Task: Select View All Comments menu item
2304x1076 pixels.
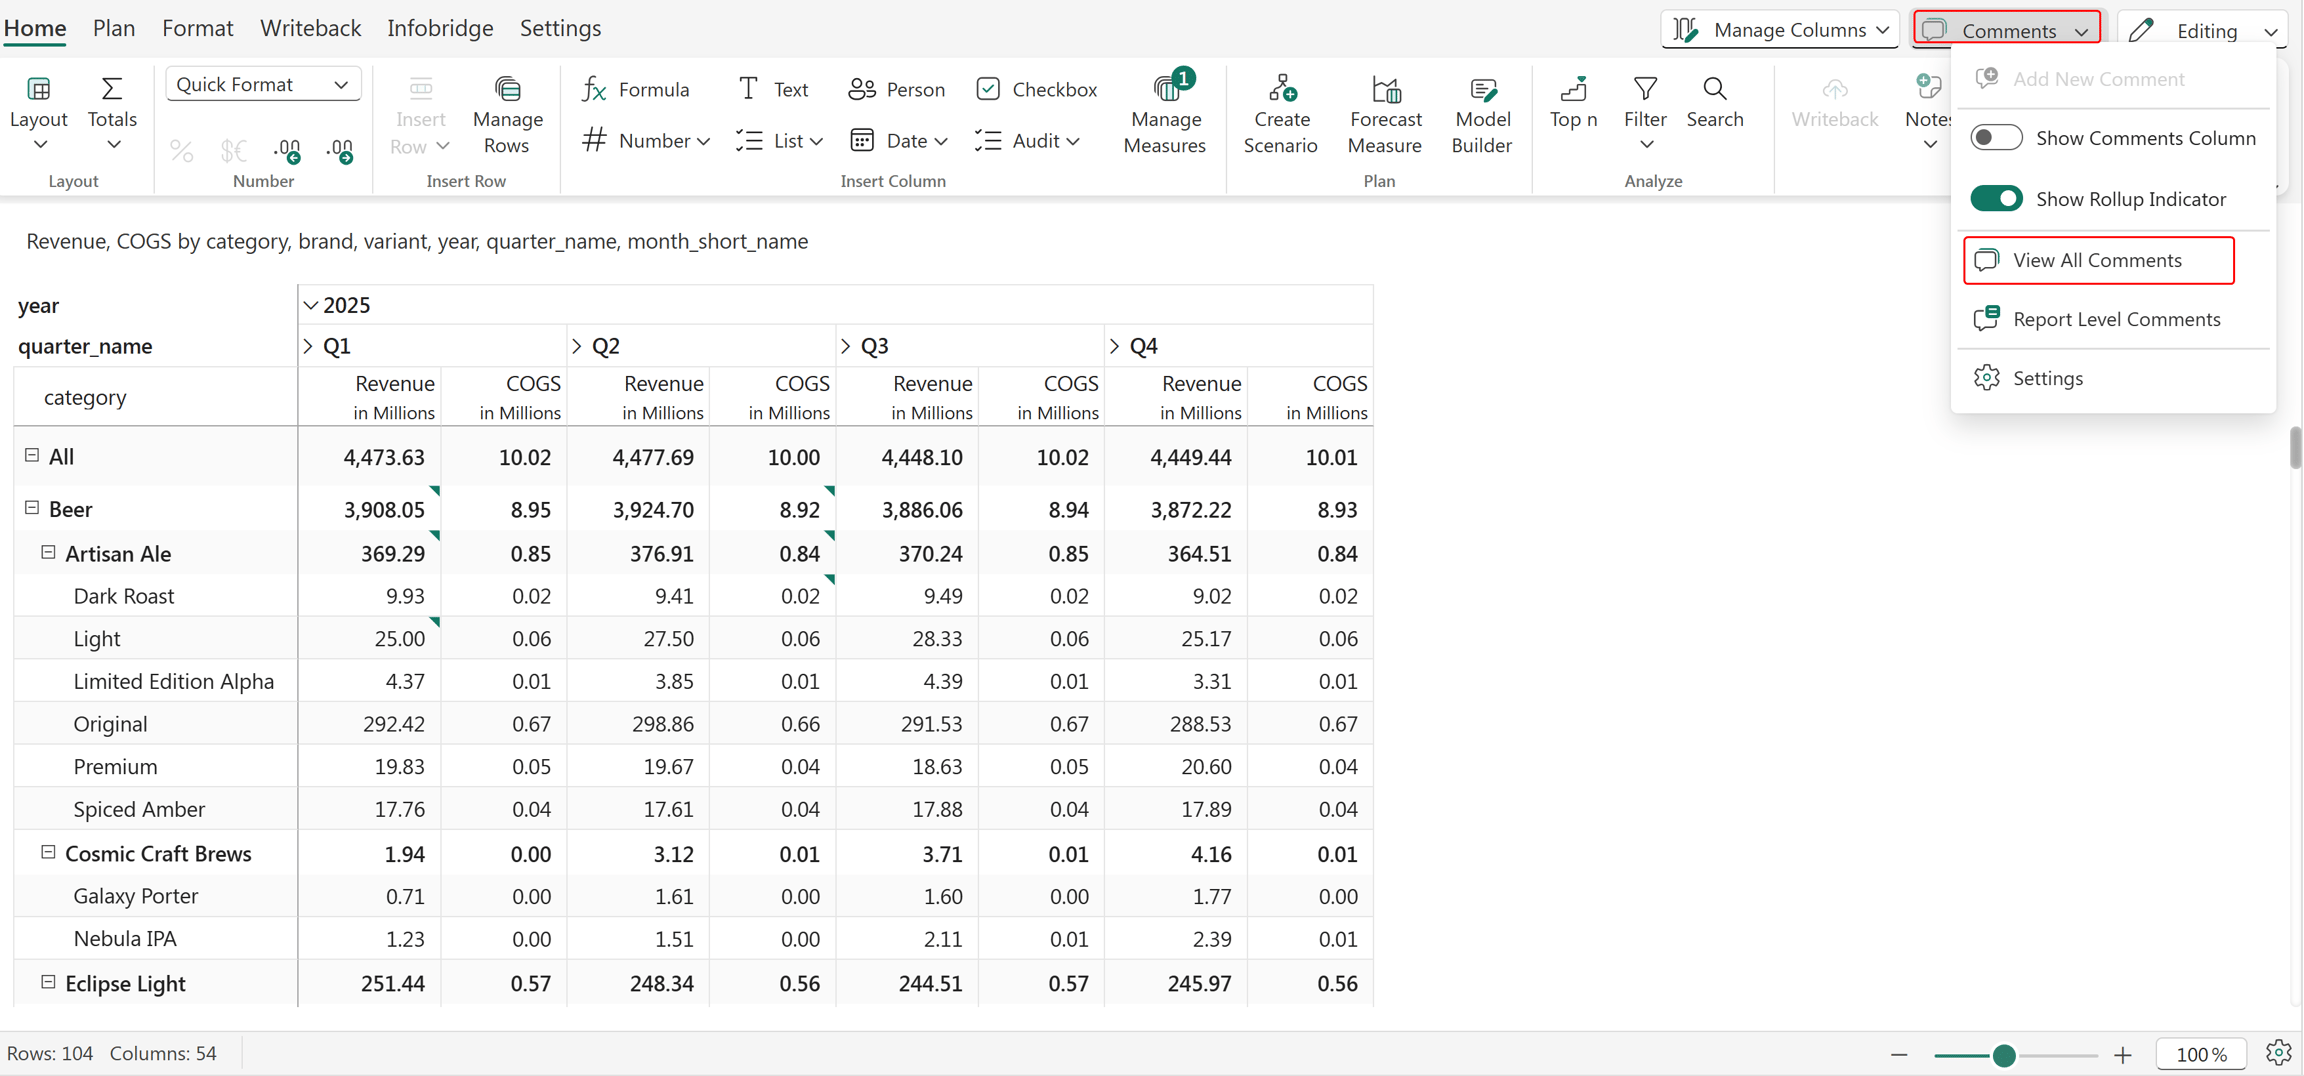Action: point(2098,260)
